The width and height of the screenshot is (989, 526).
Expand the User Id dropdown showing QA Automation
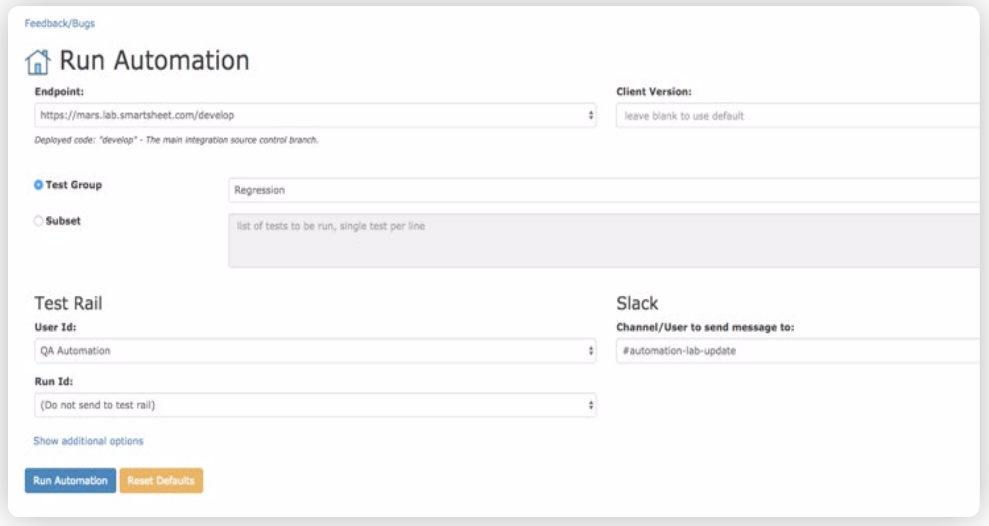pos(315,351)
